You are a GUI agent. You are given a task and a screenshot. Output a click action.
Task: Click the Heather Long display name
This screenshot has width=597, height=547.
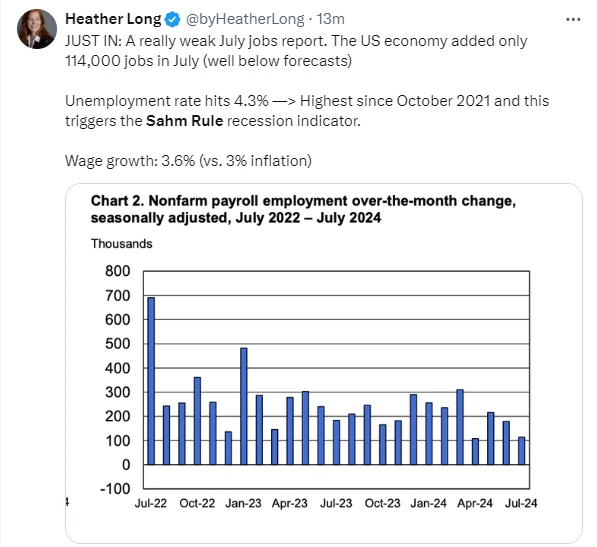[113, 19]
